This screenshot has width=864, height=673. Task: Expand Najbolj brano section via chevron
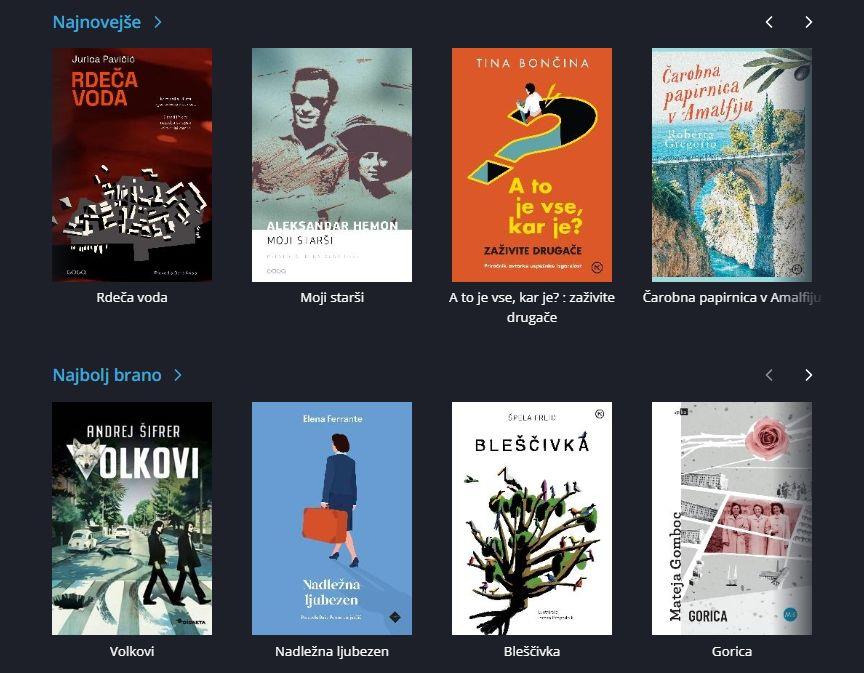pyautogui.click(x=177, y=375)
